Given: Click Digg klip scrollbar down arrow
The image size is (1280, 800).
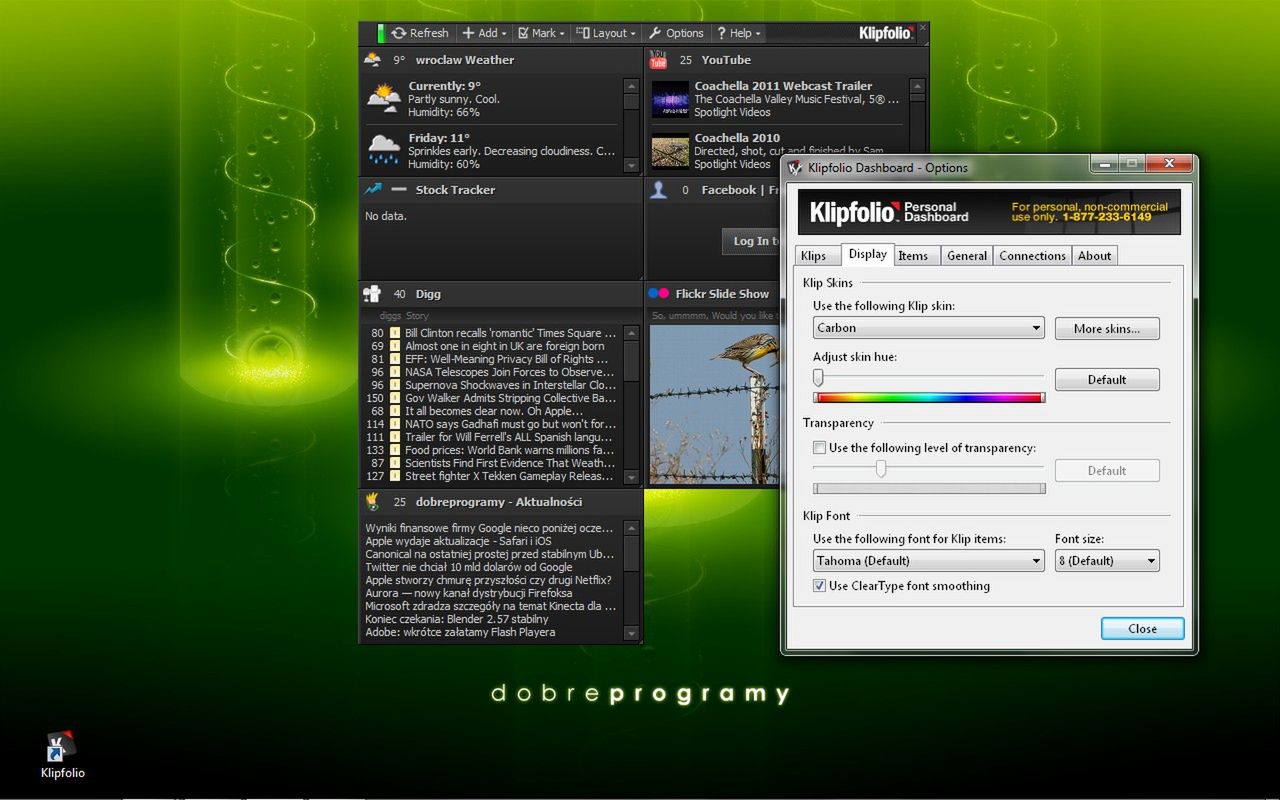Looking at the screenshot, I should 631,477.
